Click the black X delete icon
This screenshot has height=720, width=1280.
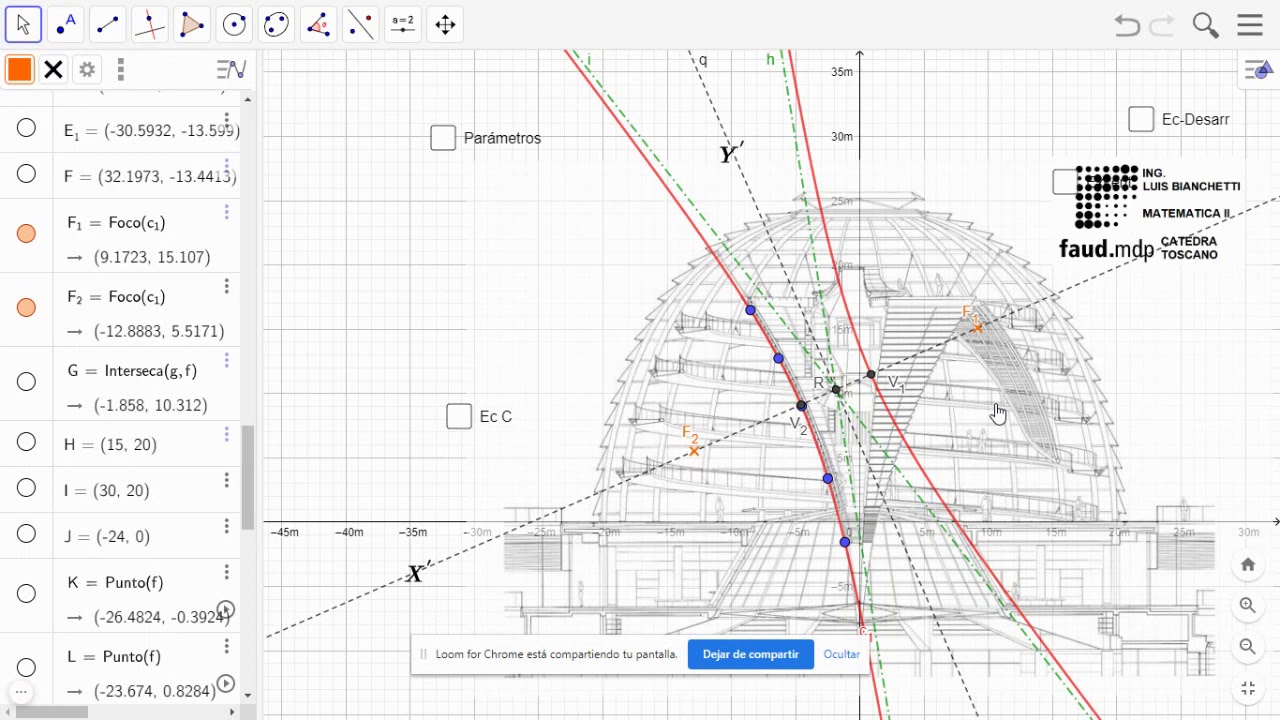click(x=54, y=69)
